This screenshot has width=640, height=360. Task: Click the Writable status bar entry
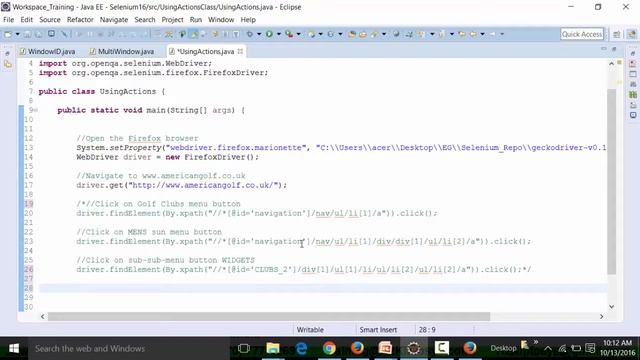pos(310,330)
